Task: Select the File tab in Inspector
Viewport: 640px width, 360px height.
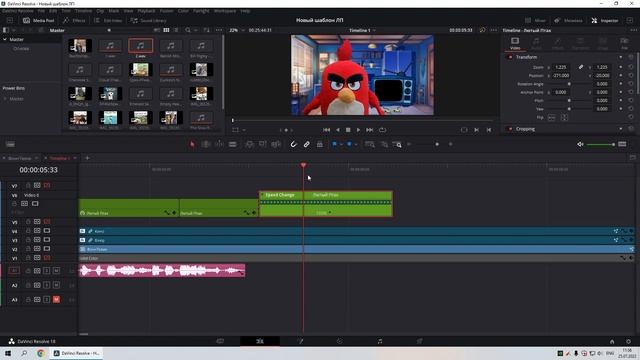Action: (x=624, y=43)
